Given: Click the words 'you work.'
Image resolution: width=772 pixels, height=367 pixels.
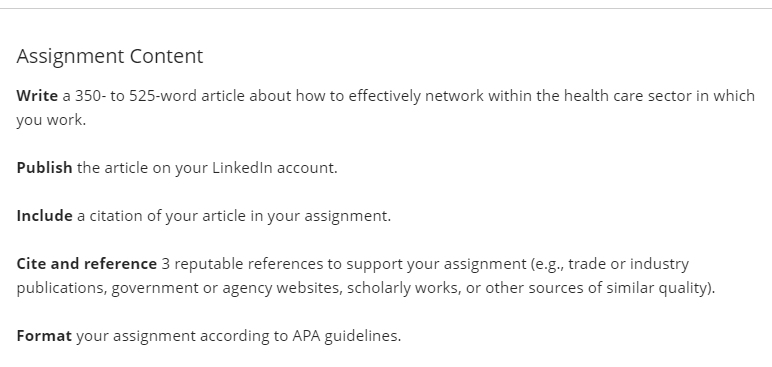Looking at the screenshot, I should [x=51, y=120].
